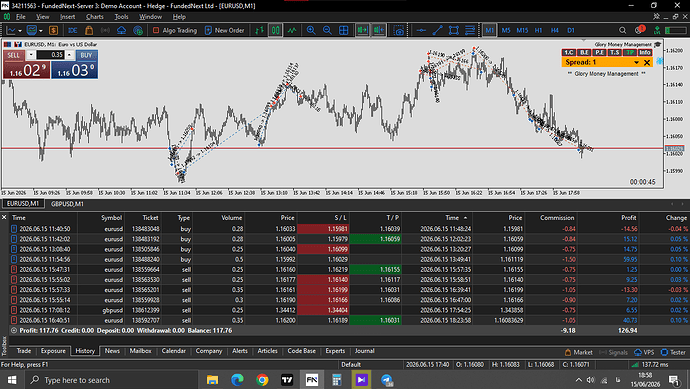Click the New Order button
Screen dimensions: 690x389
click(224, 30)
